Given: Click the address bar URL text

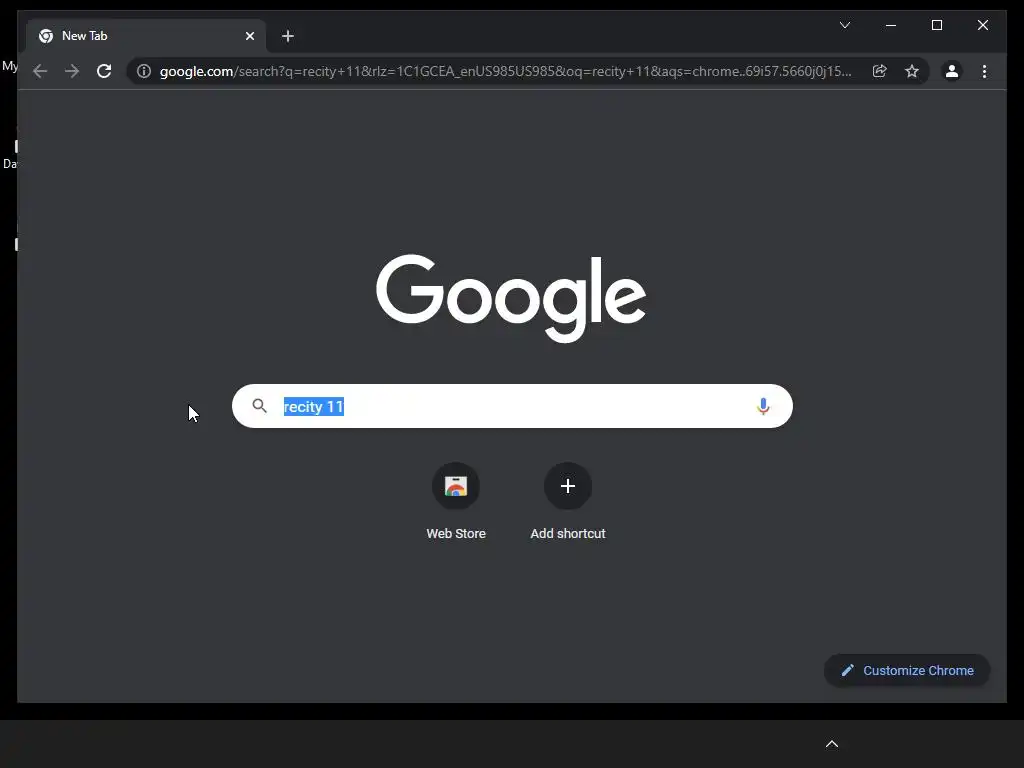Looking at the screenshot, I should pos(505,71).
